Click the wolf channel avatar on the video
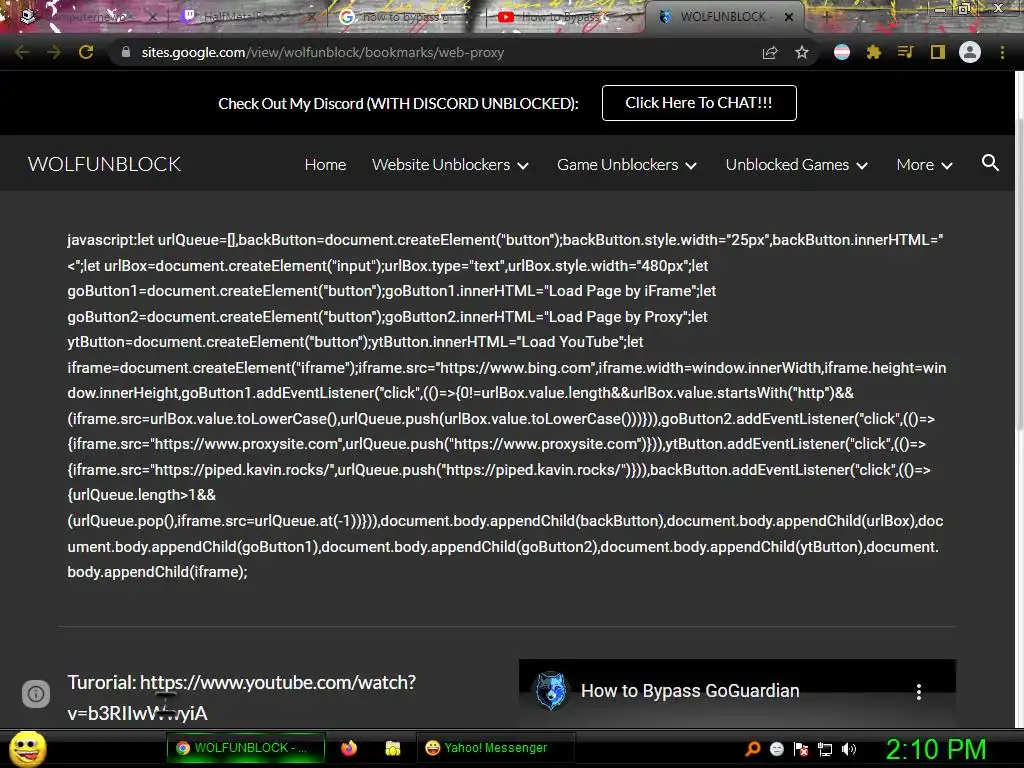The image size is (1024, 768). [551, 691]
